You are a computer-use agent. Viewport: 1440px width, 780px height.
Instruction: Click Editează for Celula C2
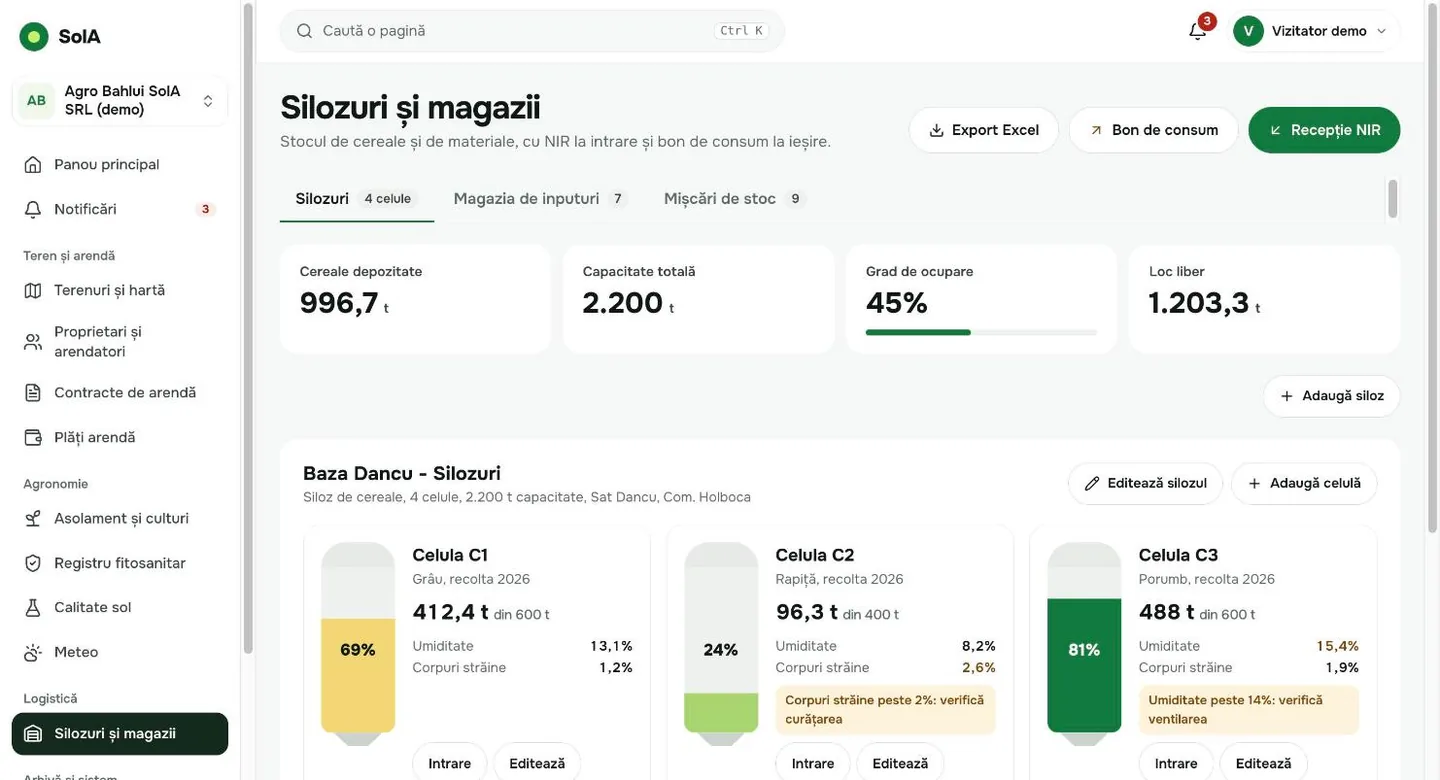tap(900, 763)
